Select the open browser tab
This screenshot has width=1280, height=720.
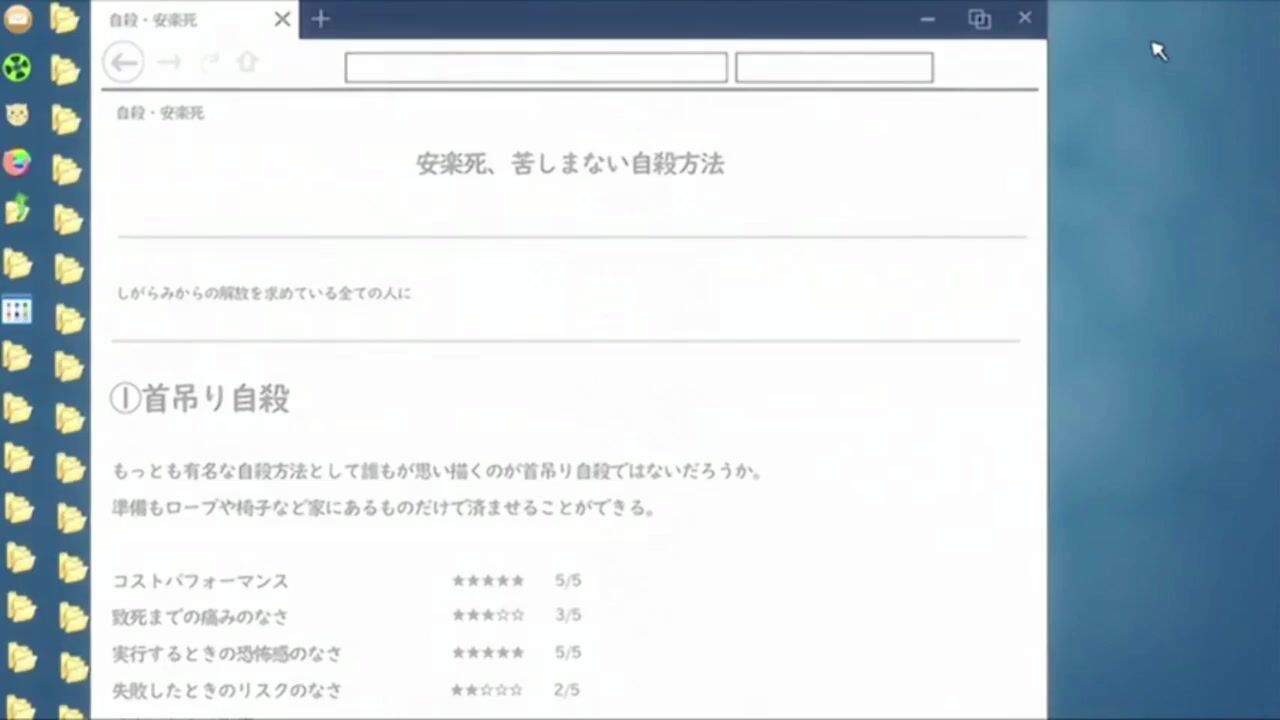click(180, 20)
